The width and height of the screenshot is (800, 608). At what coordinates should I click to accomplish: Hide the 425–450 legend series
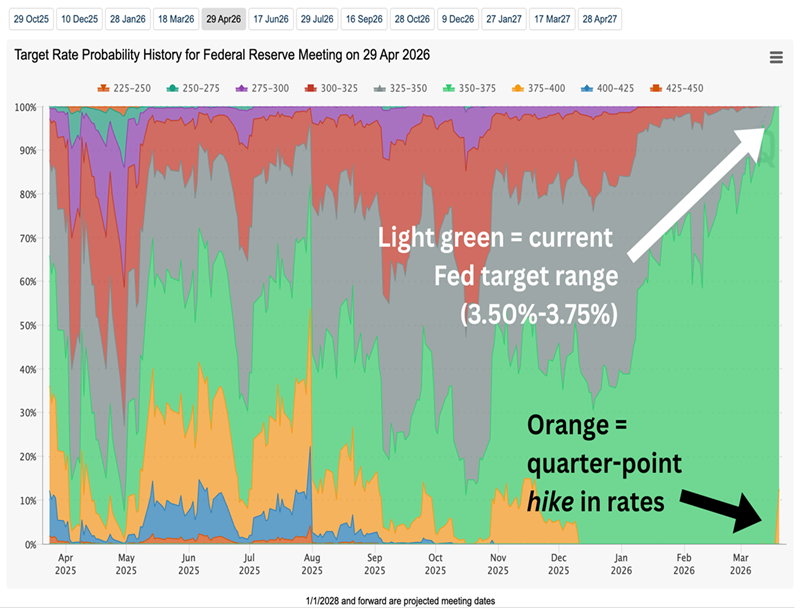pyautogui.click(x=675, y=88)
